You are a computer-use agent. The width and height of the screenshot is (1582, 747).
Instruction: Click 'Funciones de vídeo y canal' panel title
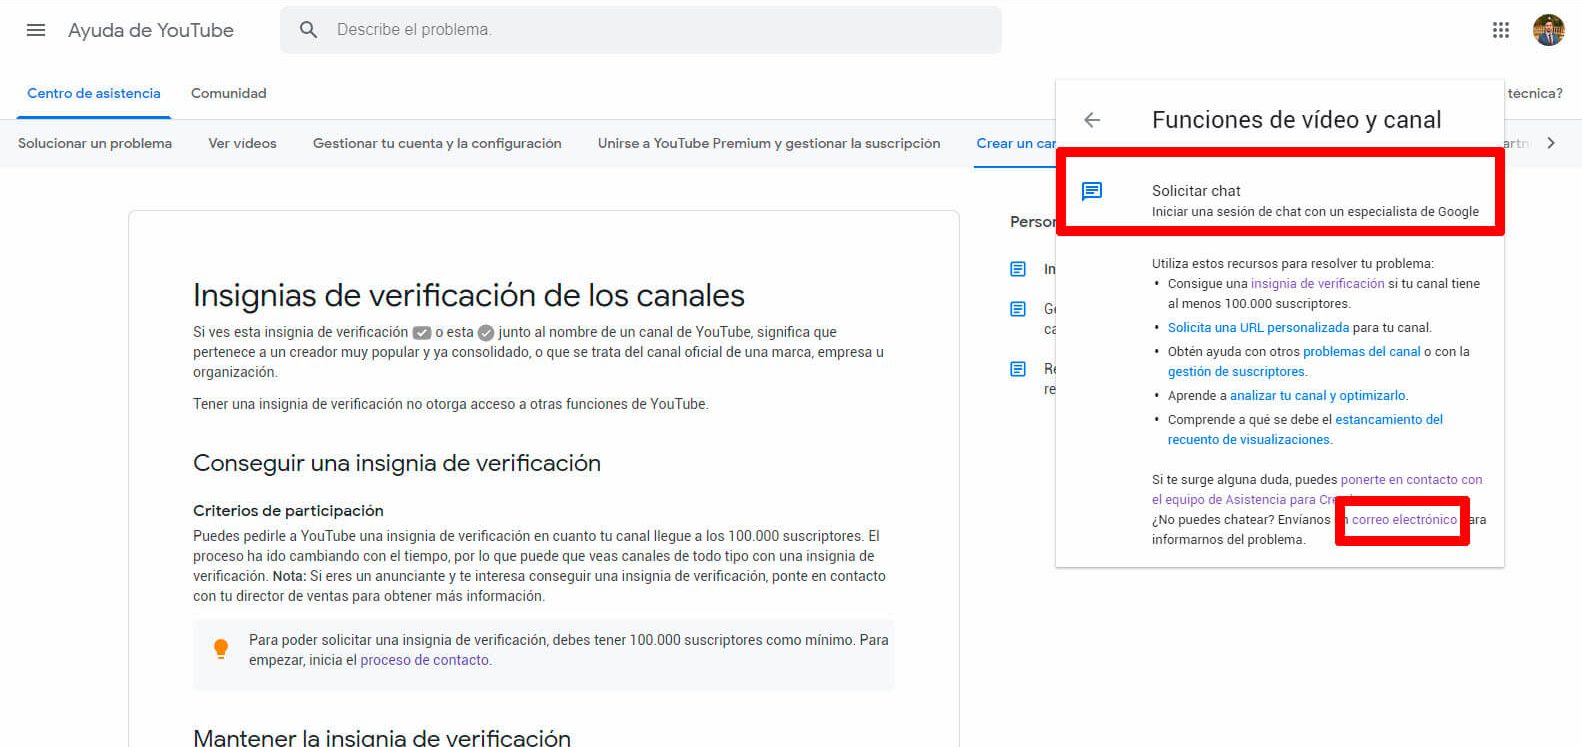[x=1296, y=120]
